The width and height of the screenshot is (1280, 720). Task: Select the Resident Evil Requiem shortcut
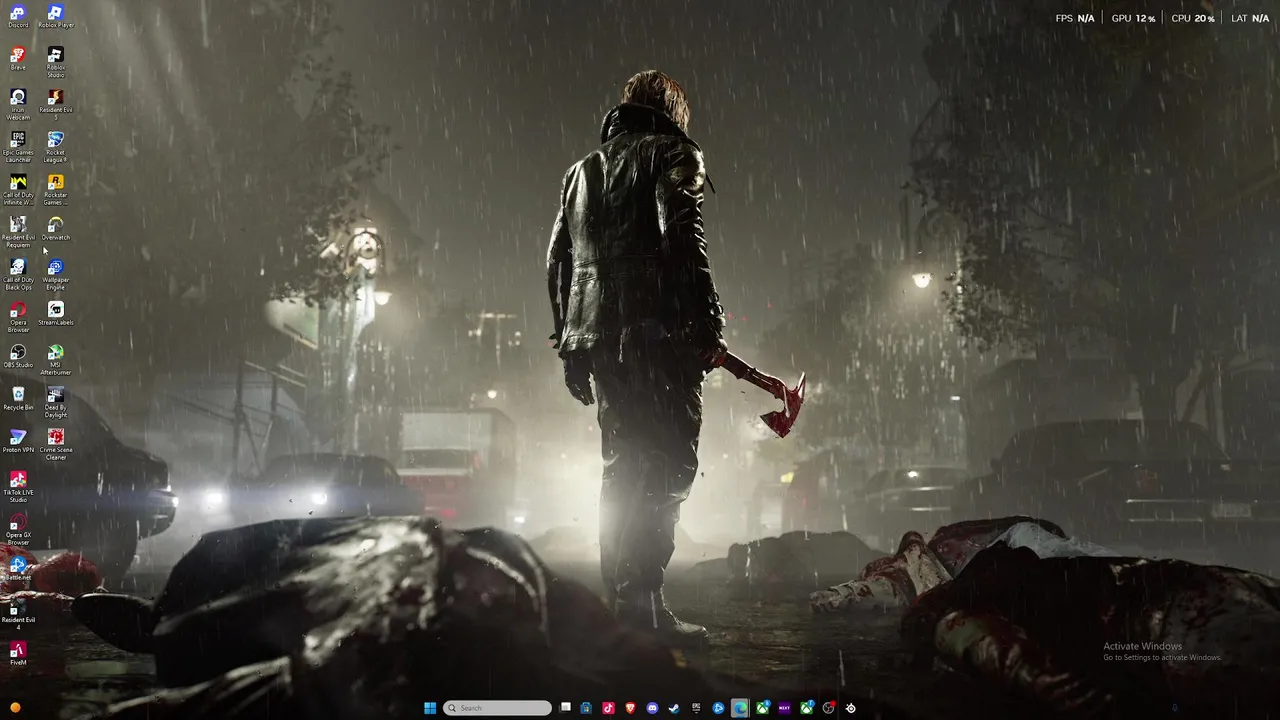pyautogui.click(x=18, y=232)
